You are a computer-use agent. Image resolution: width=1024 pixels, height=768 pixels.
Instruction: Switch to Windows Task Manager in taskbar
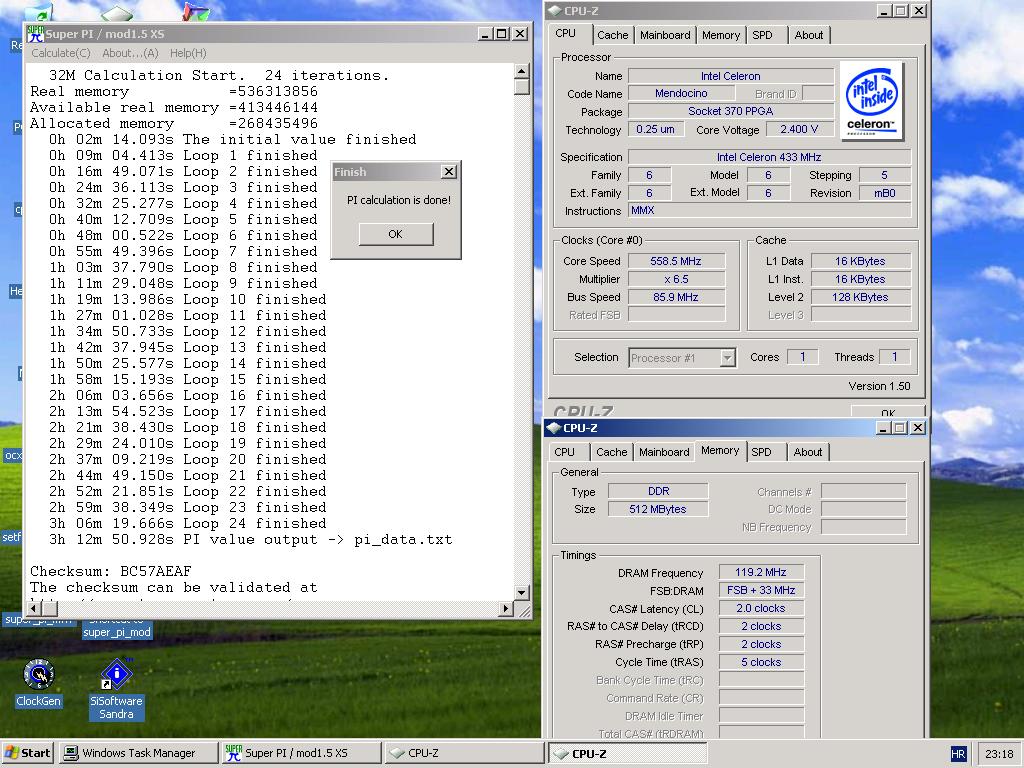(x=138, y=753)
